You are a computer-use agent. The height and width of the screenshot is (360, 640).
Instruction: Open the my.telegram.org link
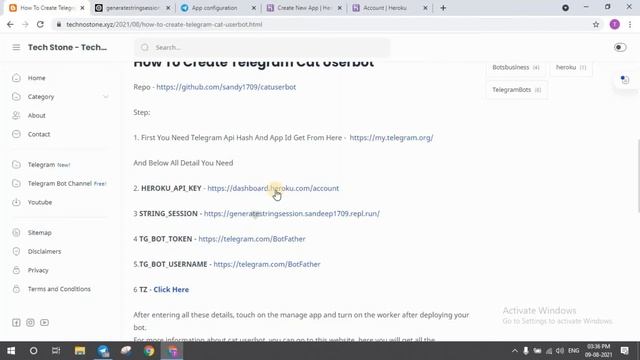point(391,138)
